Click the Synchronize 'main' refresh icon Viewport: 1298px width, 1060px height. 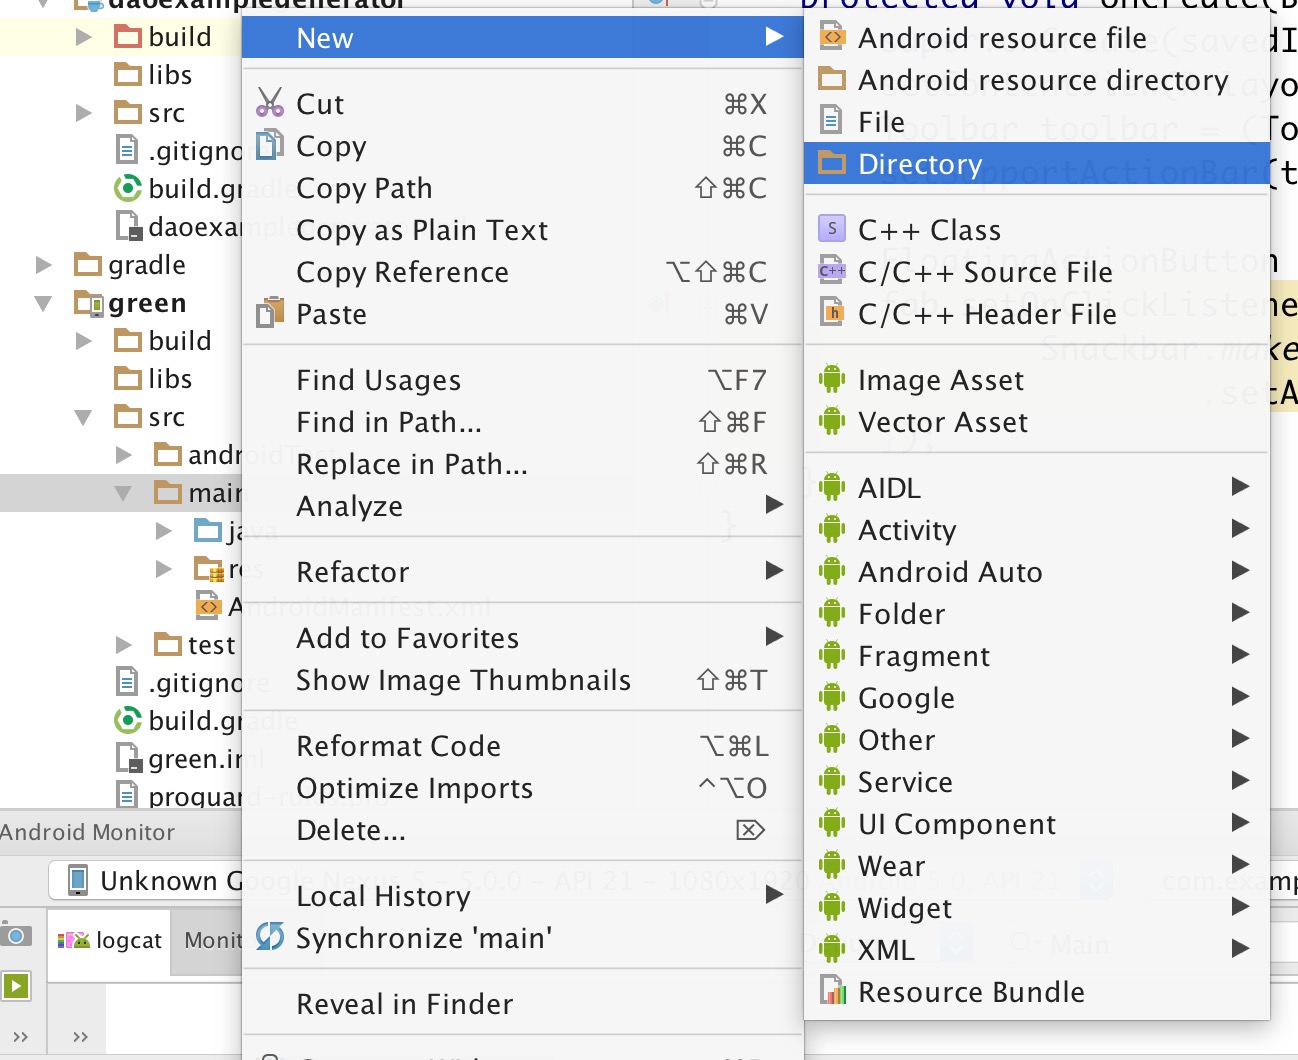click(x=270, y=937)
